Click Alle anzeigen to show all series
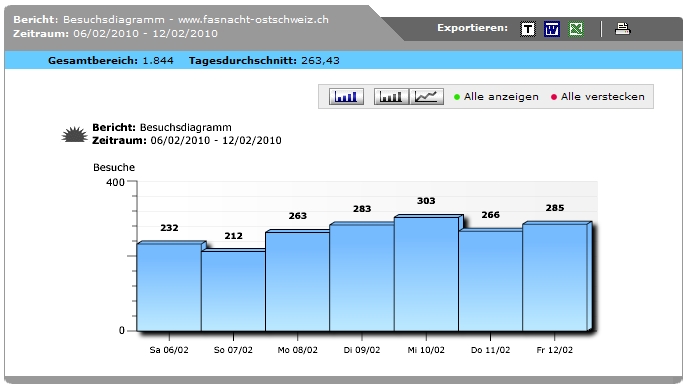This screenshot has width=687, height=387. pos(496,97)
